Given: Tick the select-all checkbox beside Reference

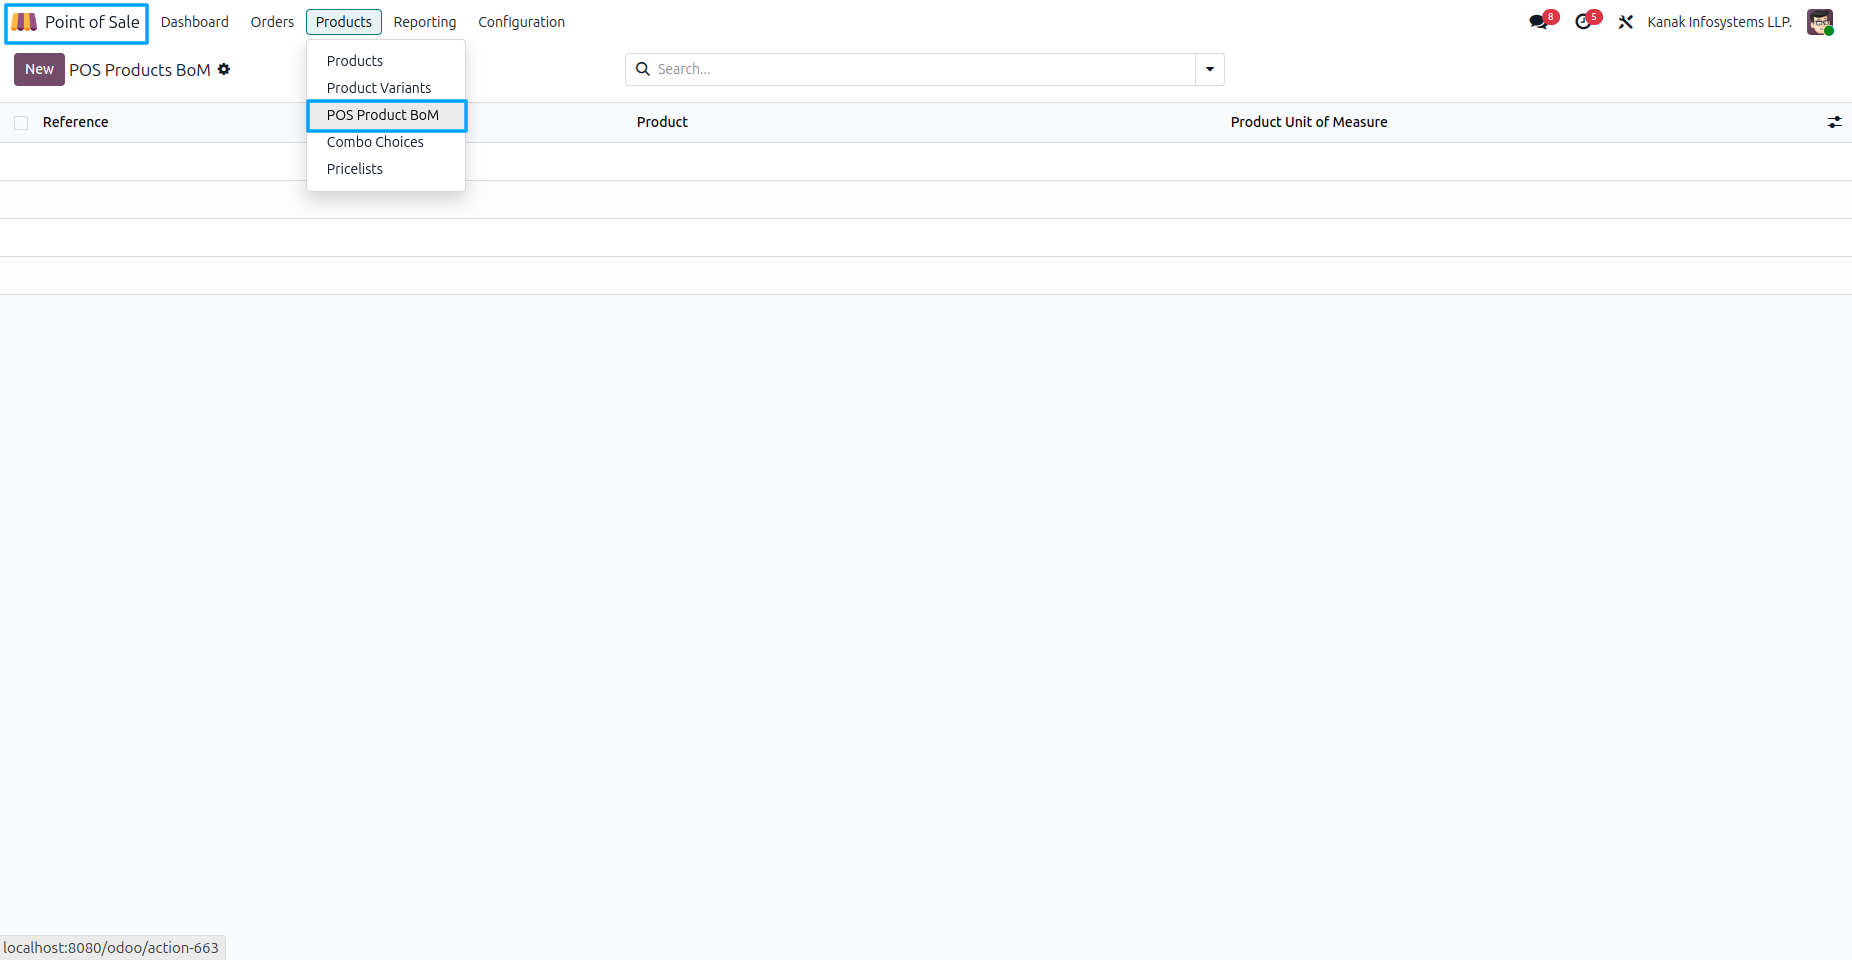Looking at the screenshot, I should (21, 123).
